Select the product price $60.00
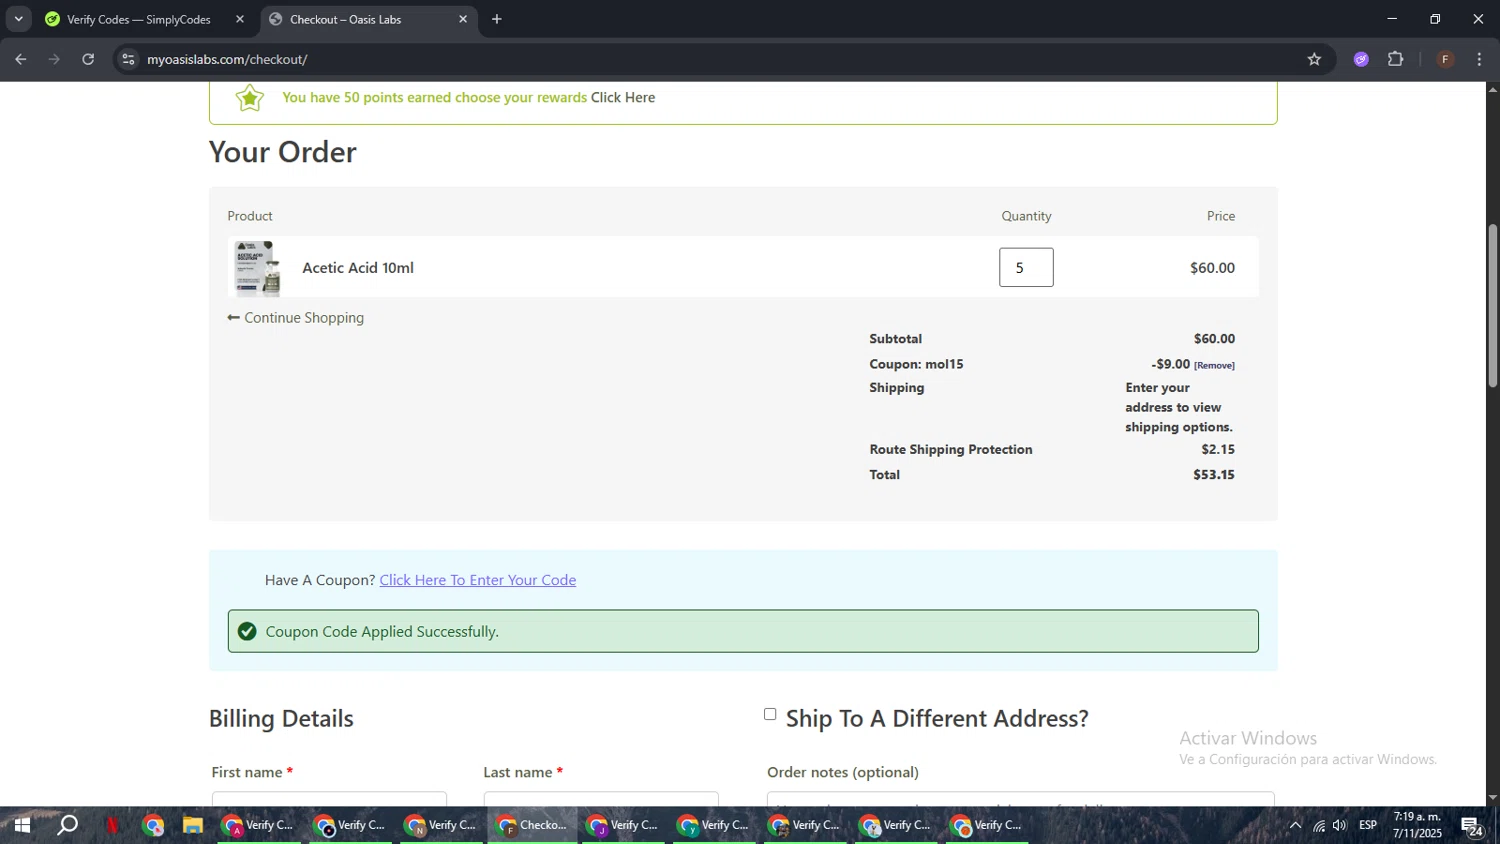This screenshot has width=1500, height=844. click(x=1212, y=267)
